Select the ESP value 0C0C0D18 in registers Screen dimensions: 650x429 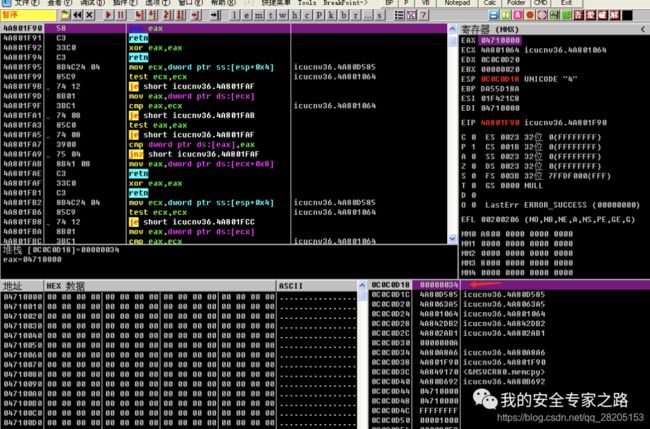pyautogui.click(x=500, y=79)
